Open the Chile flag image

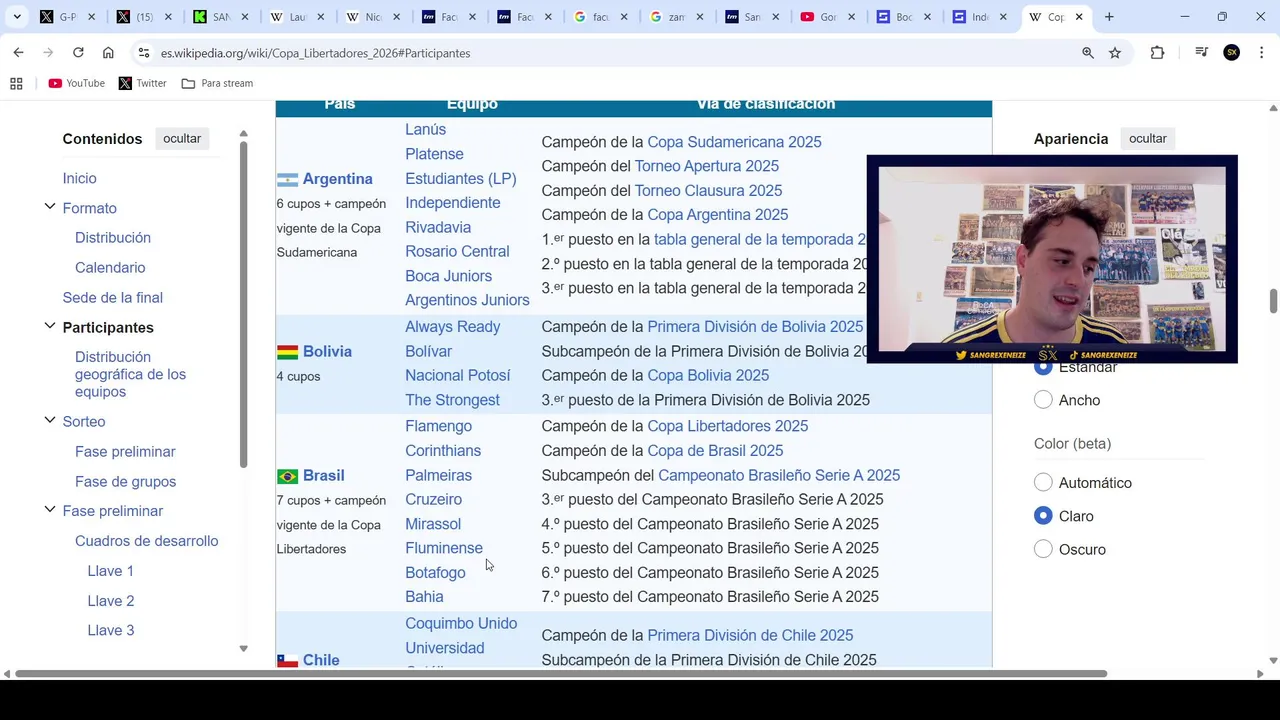coord(287,660)
